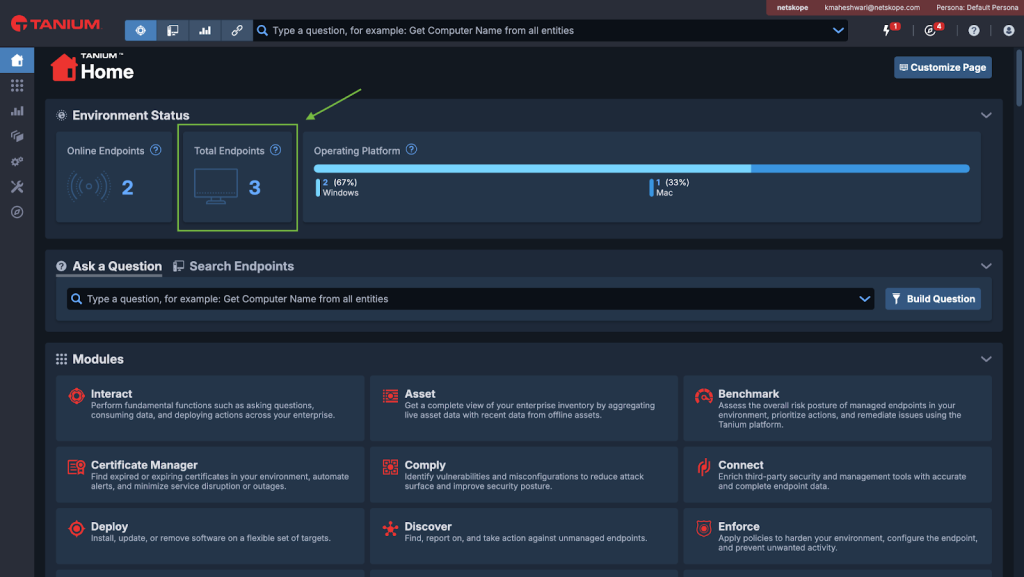Screen dimensions: 1024x577
Task: Expand the Ask a Question field dropdown
Action: click(x=865, y=299)
